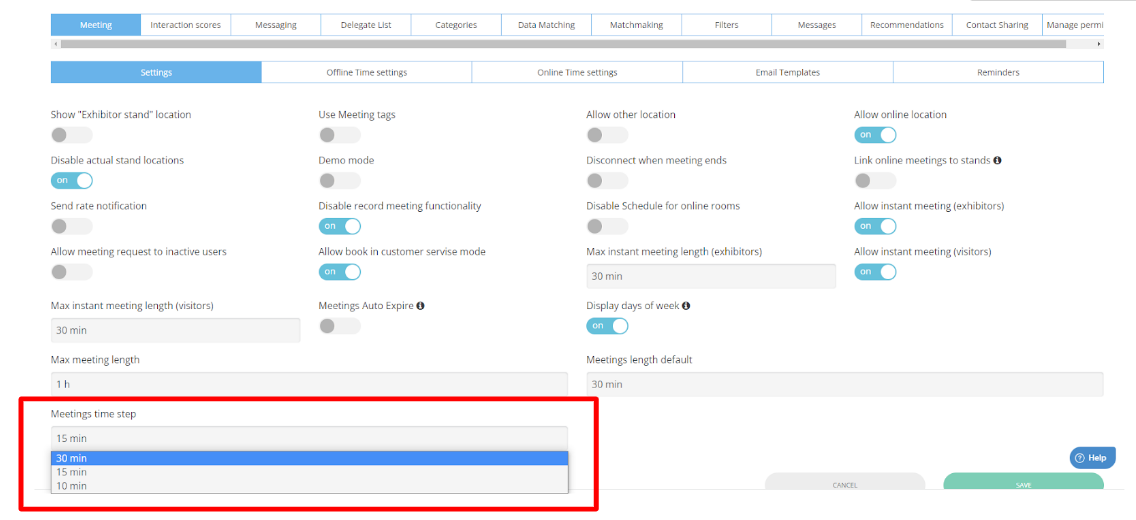Select the Settings sub-tab

[156, 72]
